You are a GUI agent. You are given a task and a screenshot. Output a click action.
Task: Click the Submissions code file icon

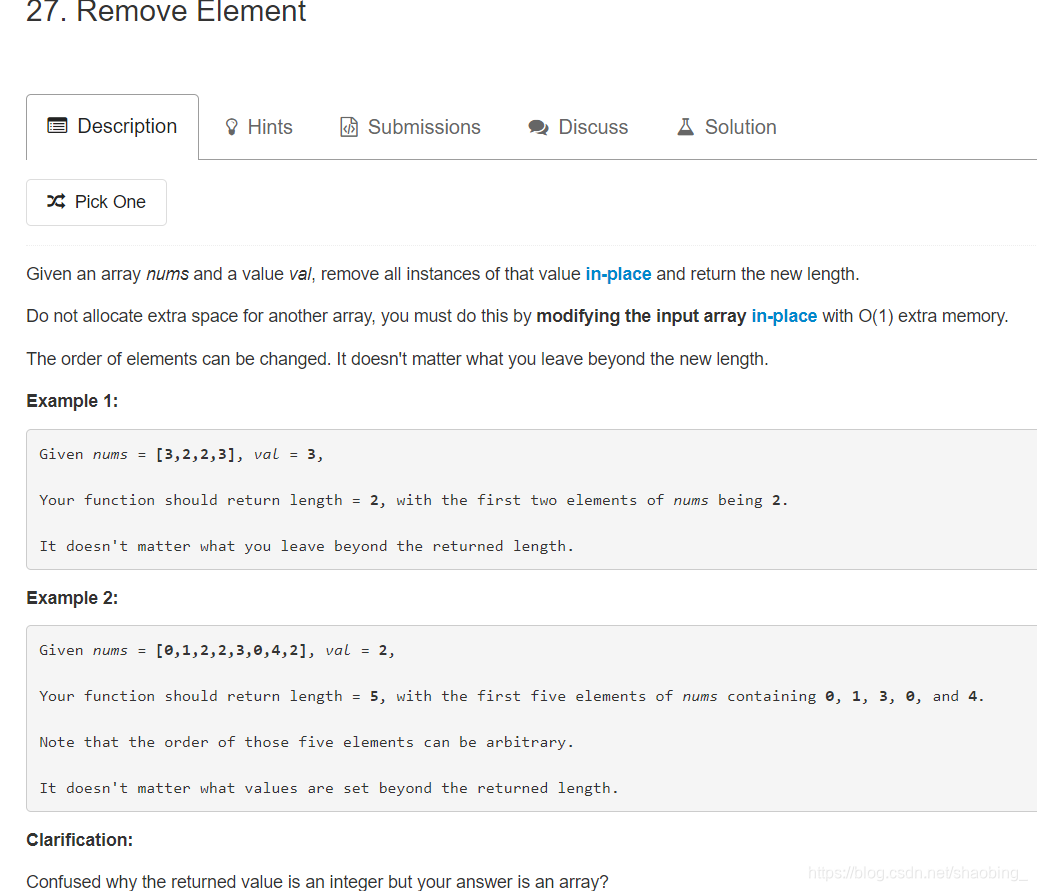(349, 127)
